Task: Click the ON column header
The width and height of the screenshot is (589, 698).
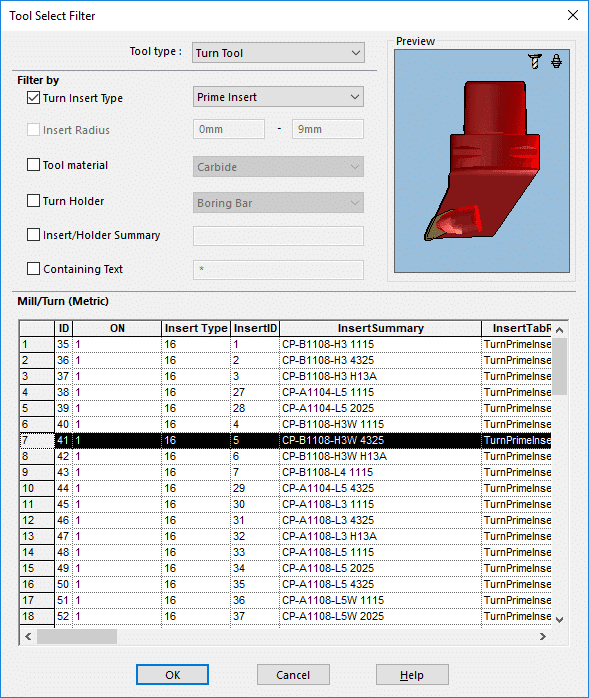Action: tap(117, 329)
